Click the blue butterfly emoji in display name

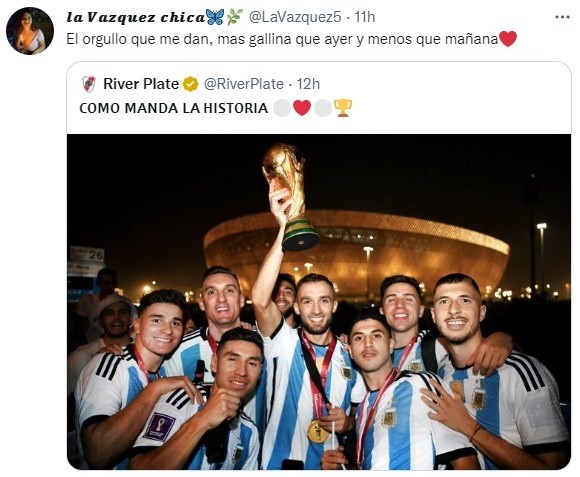point(215,17)
